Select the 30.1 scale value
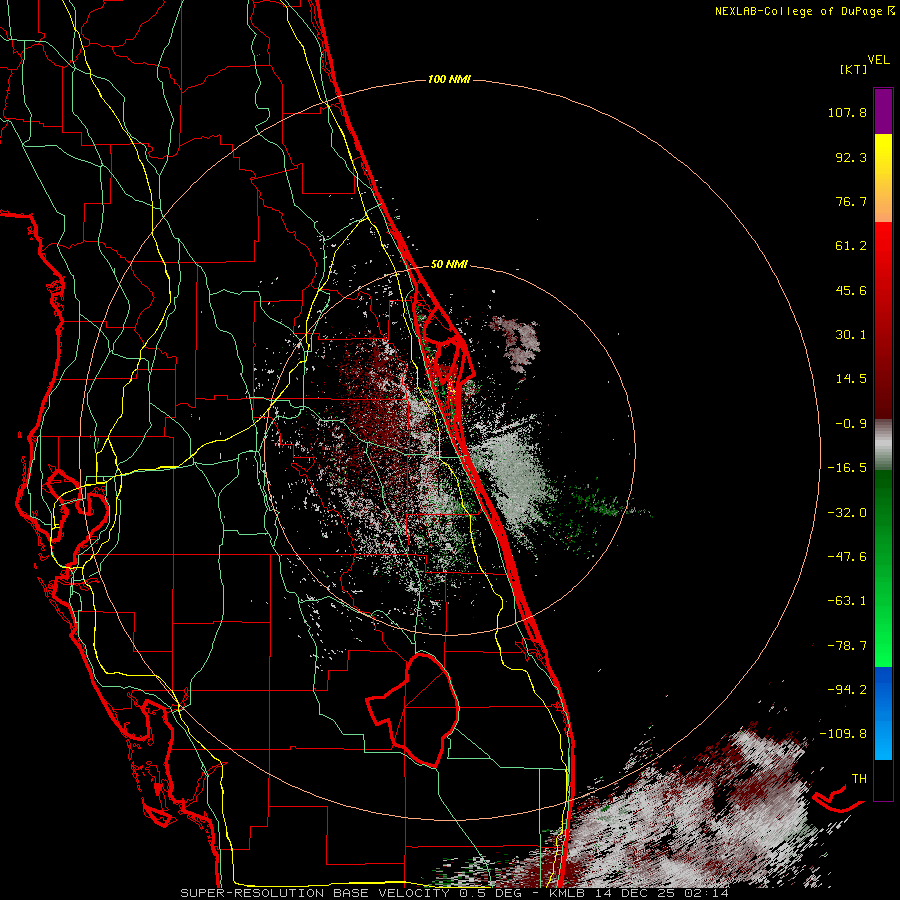The height and width of the screenshot is (900, 900). (851, 335)
